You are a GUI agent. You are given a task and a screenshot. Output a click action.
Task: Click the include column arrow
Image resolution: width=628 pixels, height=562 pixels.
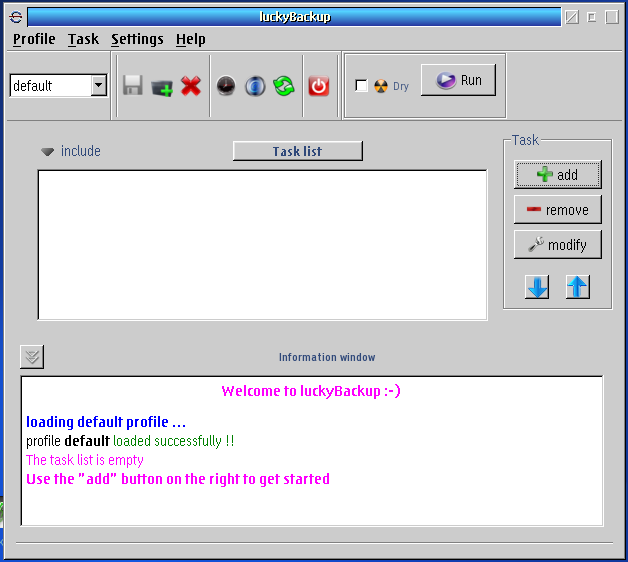point(48,152)
